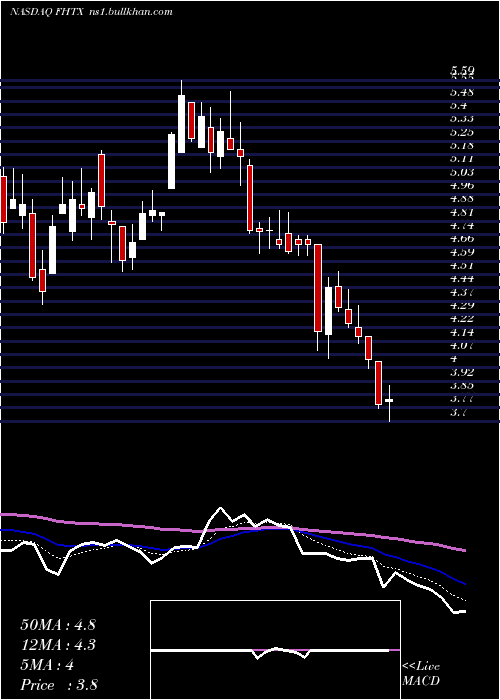The width and height of the screenshot is (500, 700).
Task: Open the MACD inset chart panel
Action: pyautogui.click(x=275, y=650)
